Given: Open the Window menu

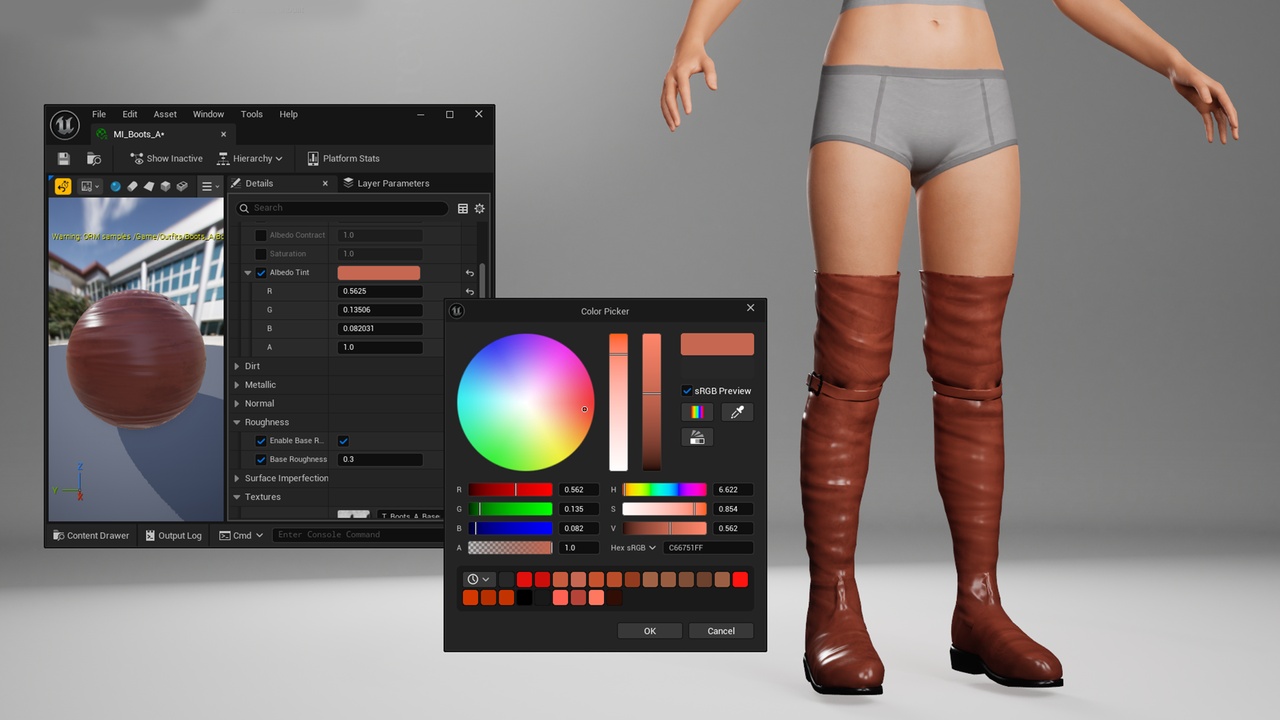Looking at the screenshot, I should pyautogui.click(x=208, y=114).
